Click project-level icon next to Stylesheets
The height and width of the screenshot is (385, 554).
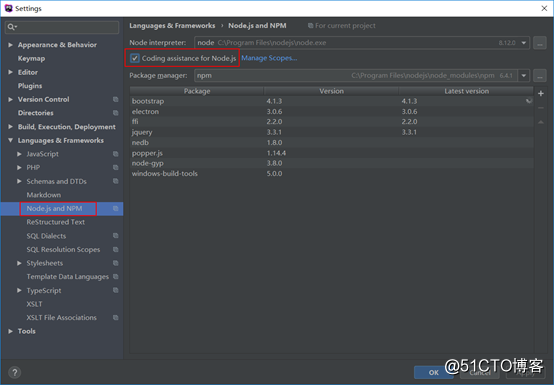tap(116, 263)
